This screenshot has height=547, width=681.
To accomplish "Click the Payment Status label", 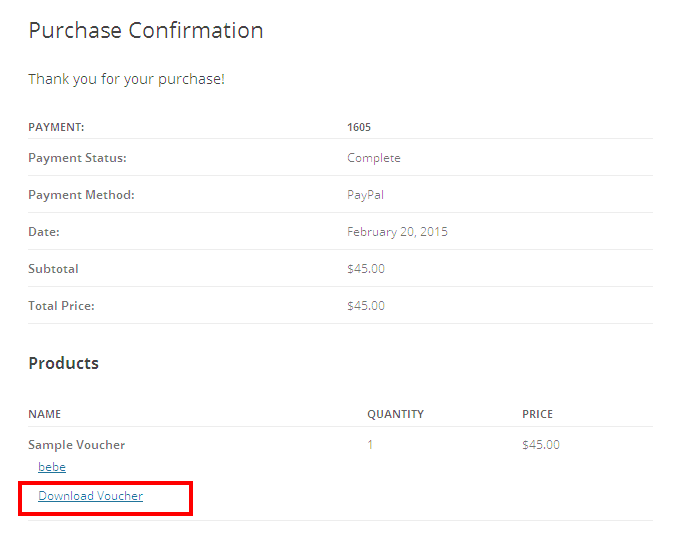I will coord(77,158).
